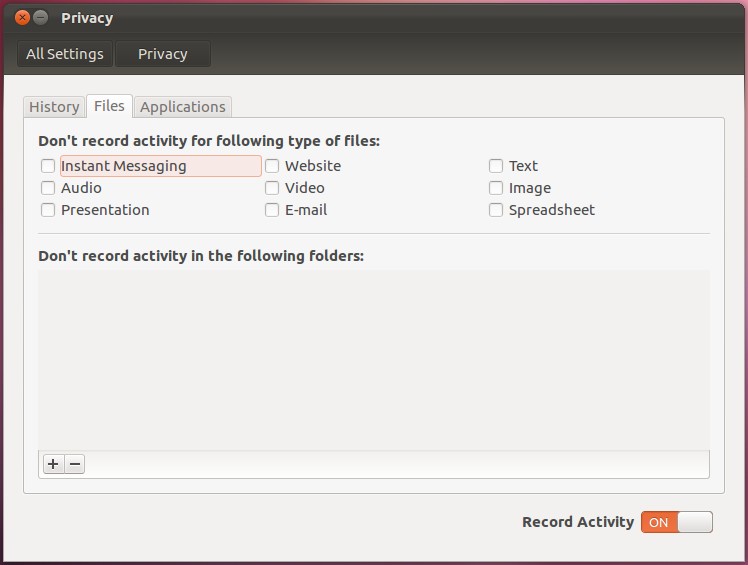Tick the Image checkbox

tap(496, 188)
